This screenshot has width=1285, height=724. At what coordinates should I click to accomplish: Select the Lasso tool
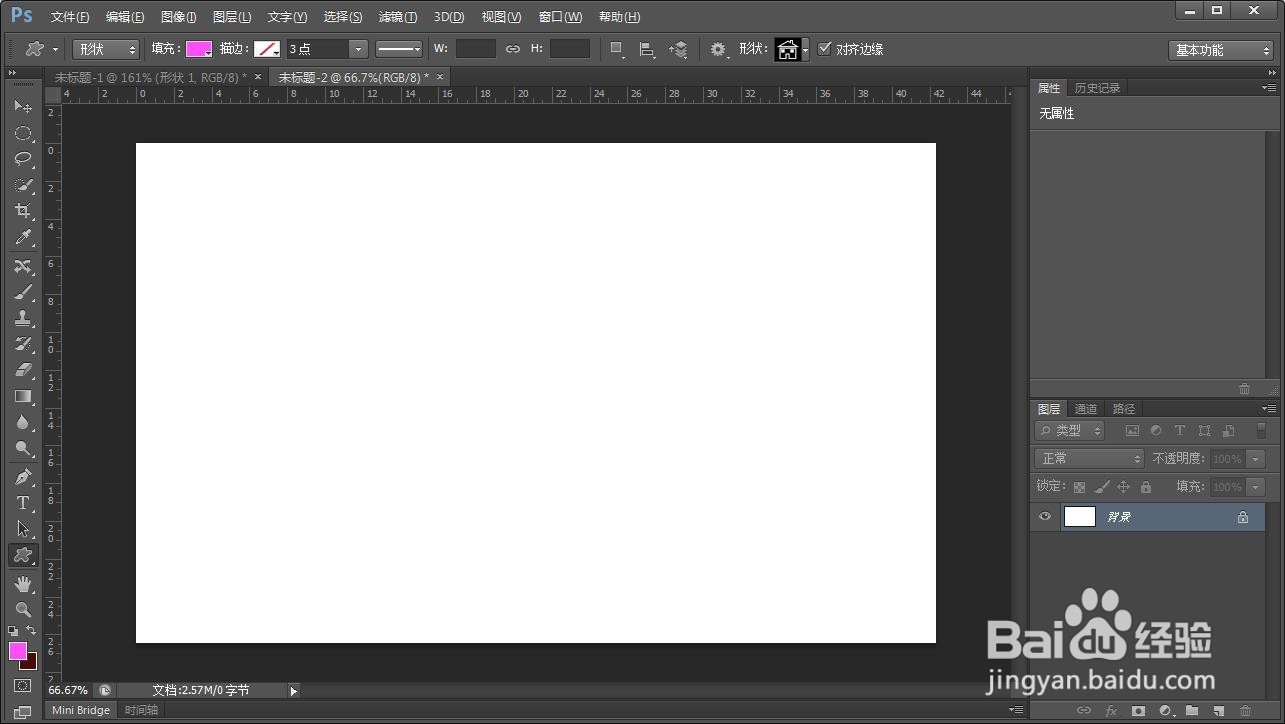point(23,159)
